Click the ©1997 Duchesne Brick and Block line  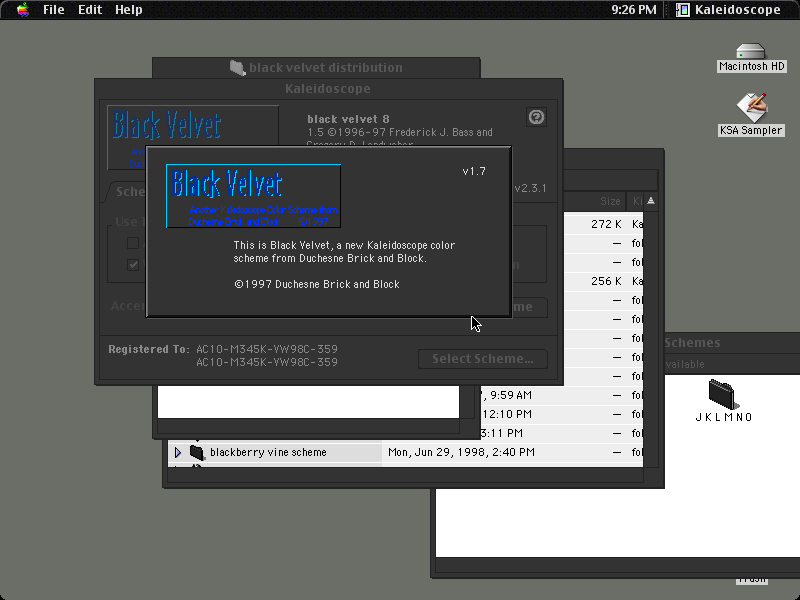tap(317, 284)
